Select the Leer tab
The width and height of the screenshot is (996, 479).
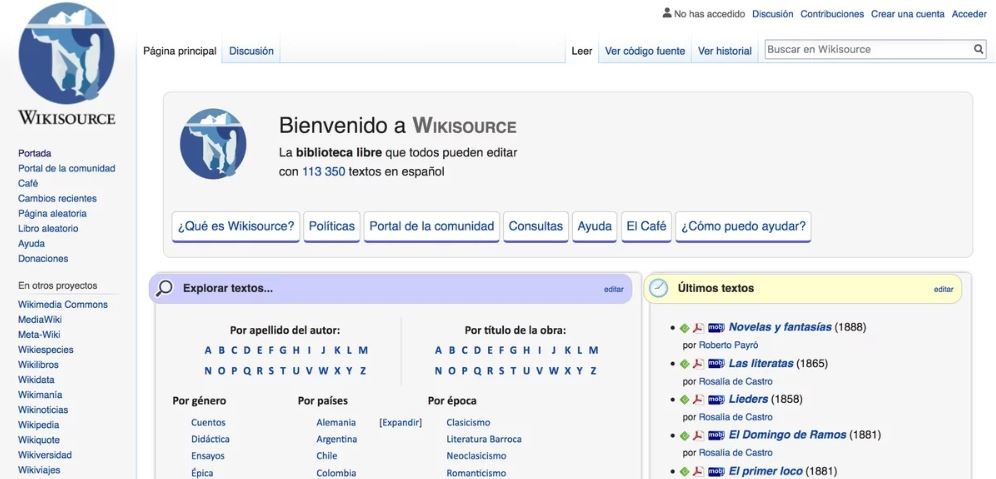click(x=582, y=51)
